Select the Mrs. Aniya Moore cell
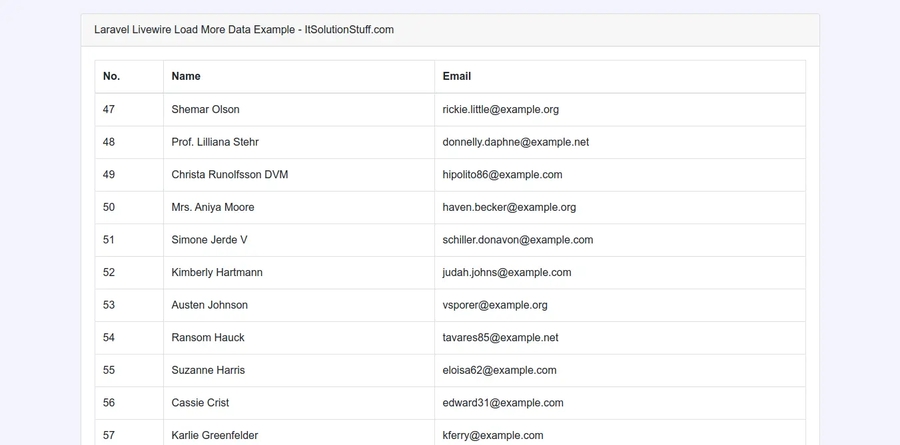Viewport: 900px width, 445px height. tap(212, 207)
